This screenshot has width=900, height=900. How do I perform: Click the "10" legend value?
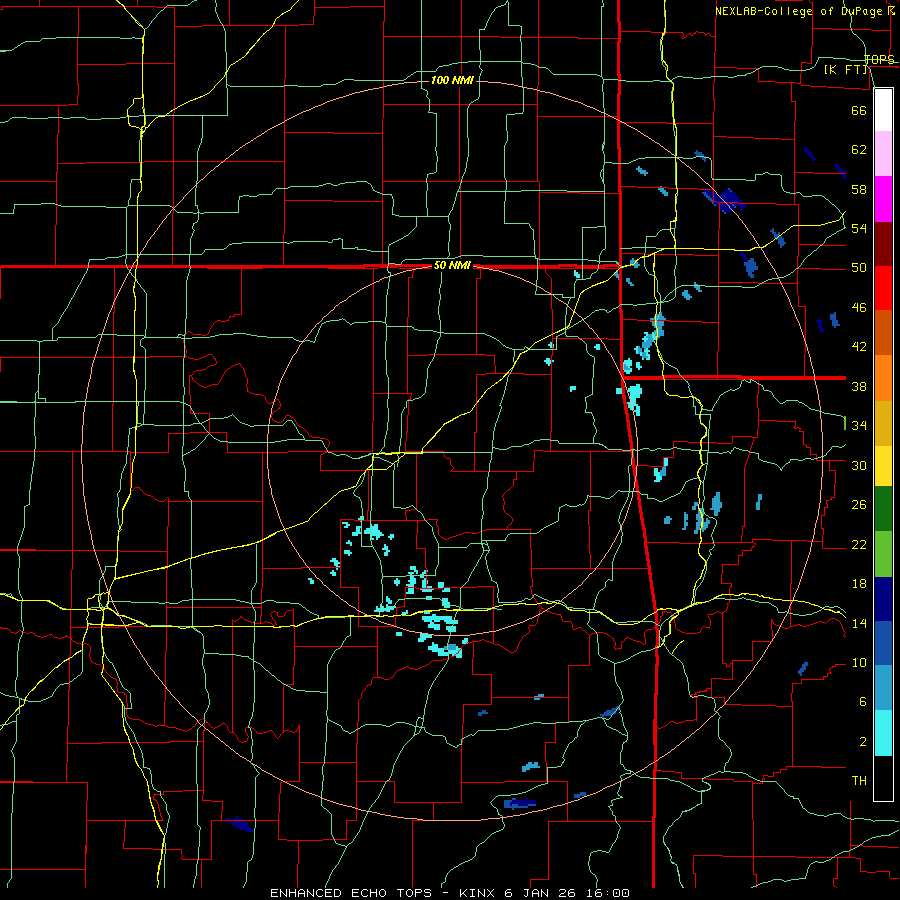(x=859, y=663)
